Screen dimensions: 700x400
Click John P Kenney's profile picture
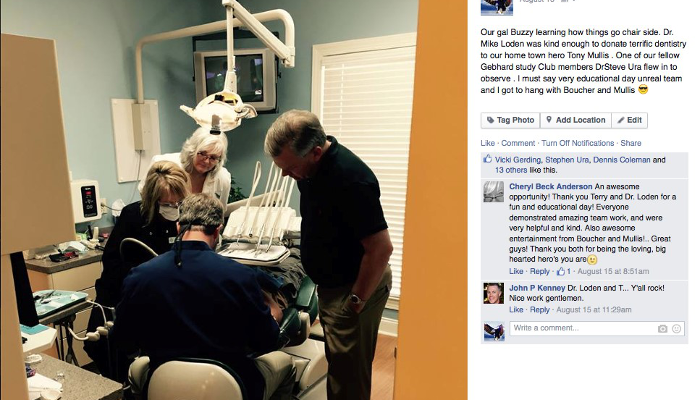coord(493,293)
